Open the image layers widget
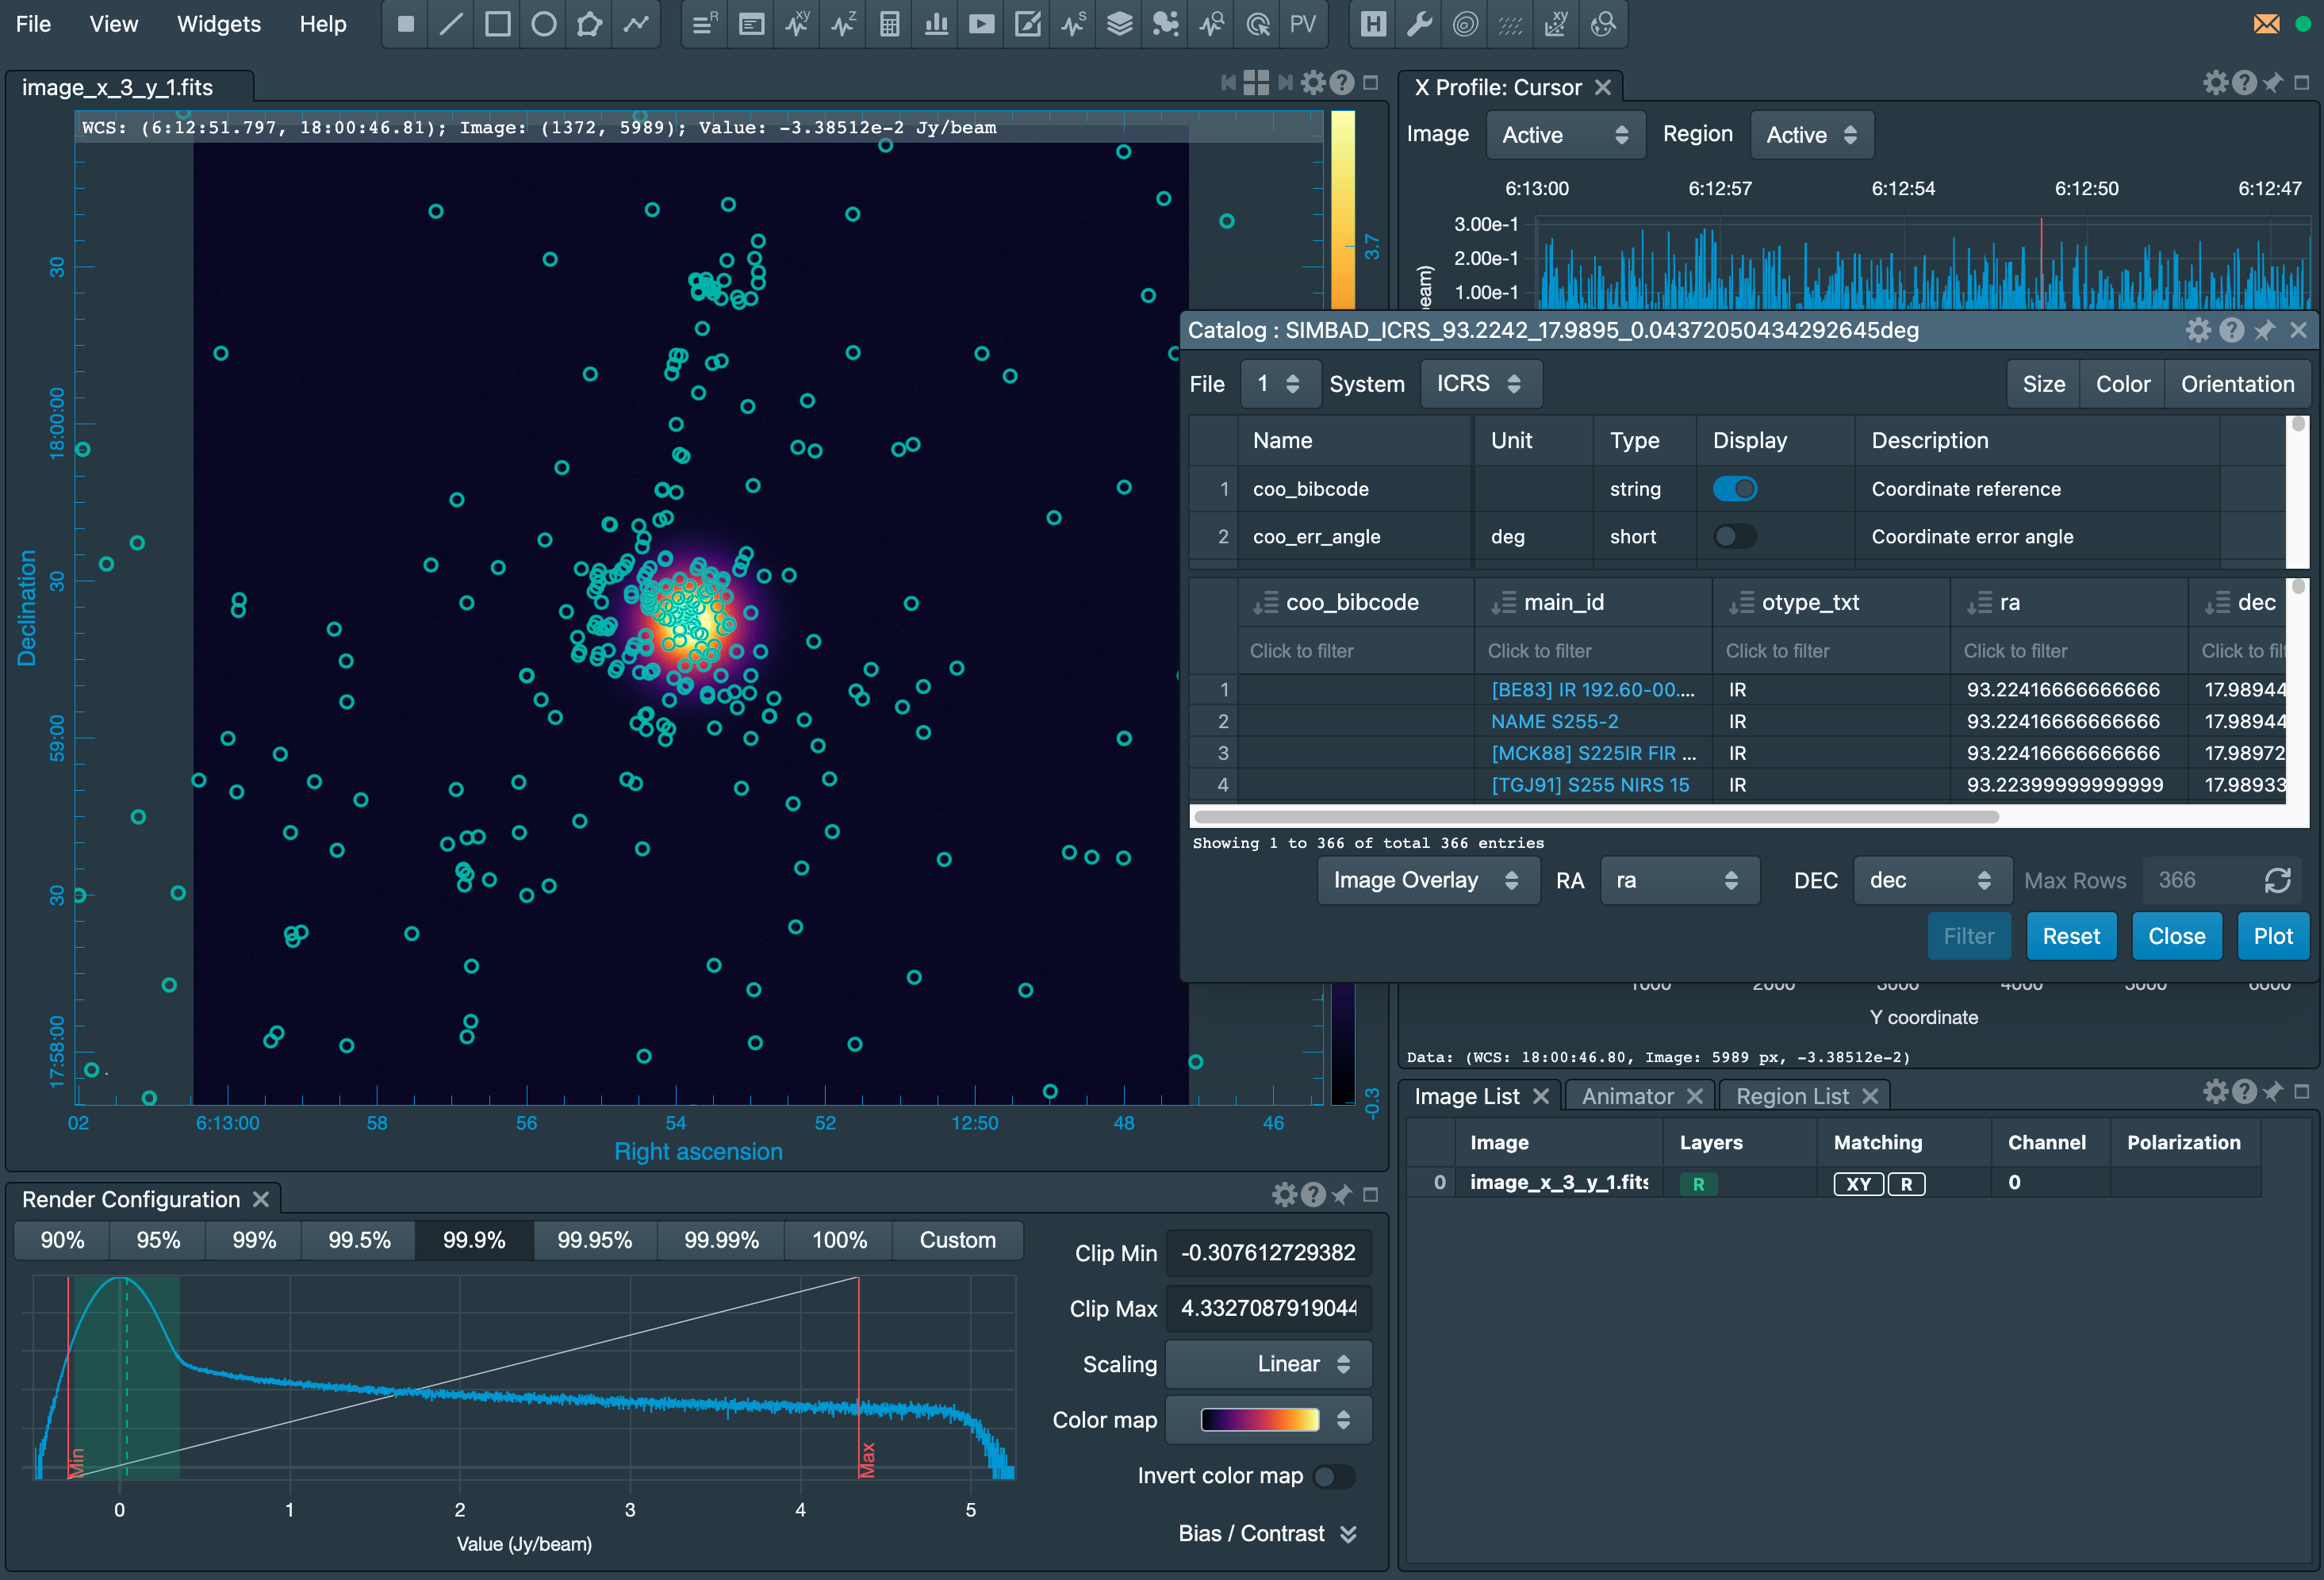Screen dimensions: 2324x1580 [1120, 24]
